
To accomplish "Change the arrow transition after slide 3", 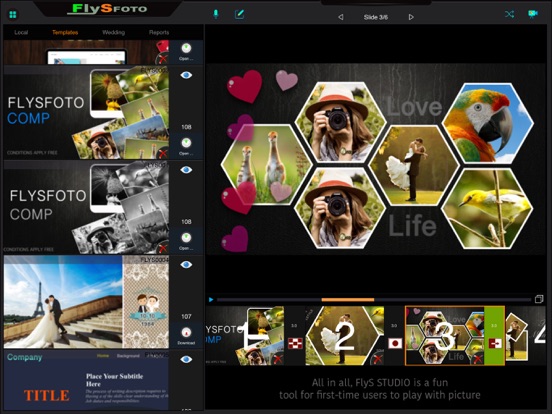I will (x=495, y=343).
